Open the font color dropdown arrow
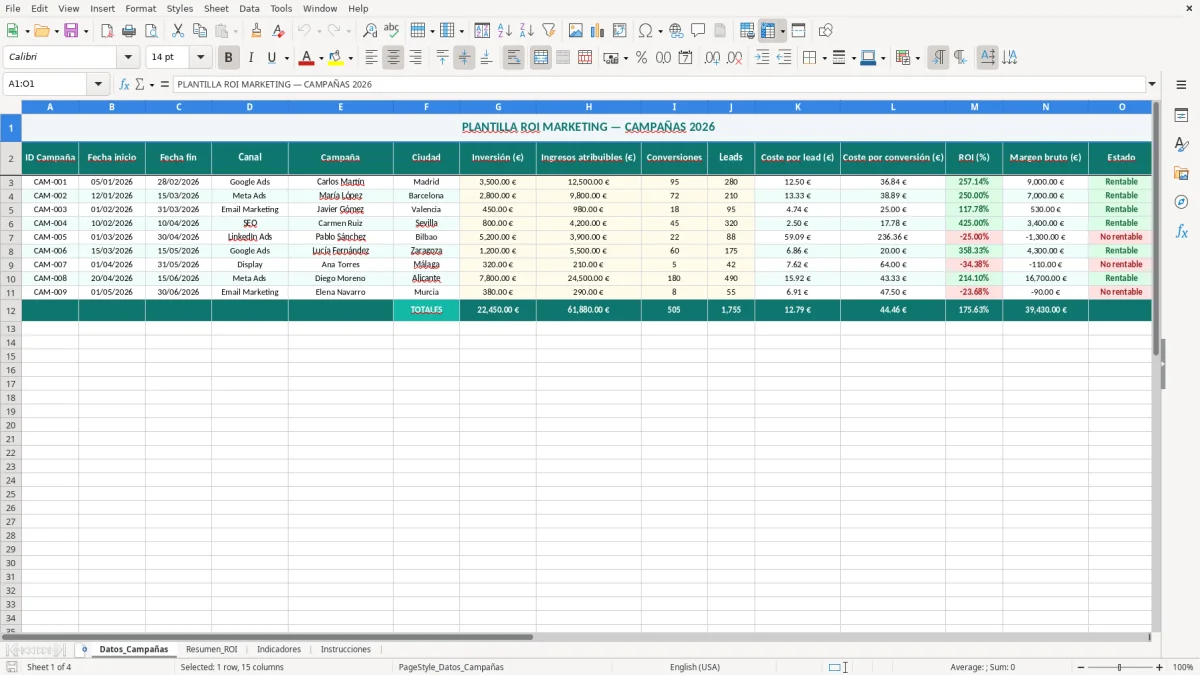The width and height of the screenshot is (1200, 675). pos(321,58)
